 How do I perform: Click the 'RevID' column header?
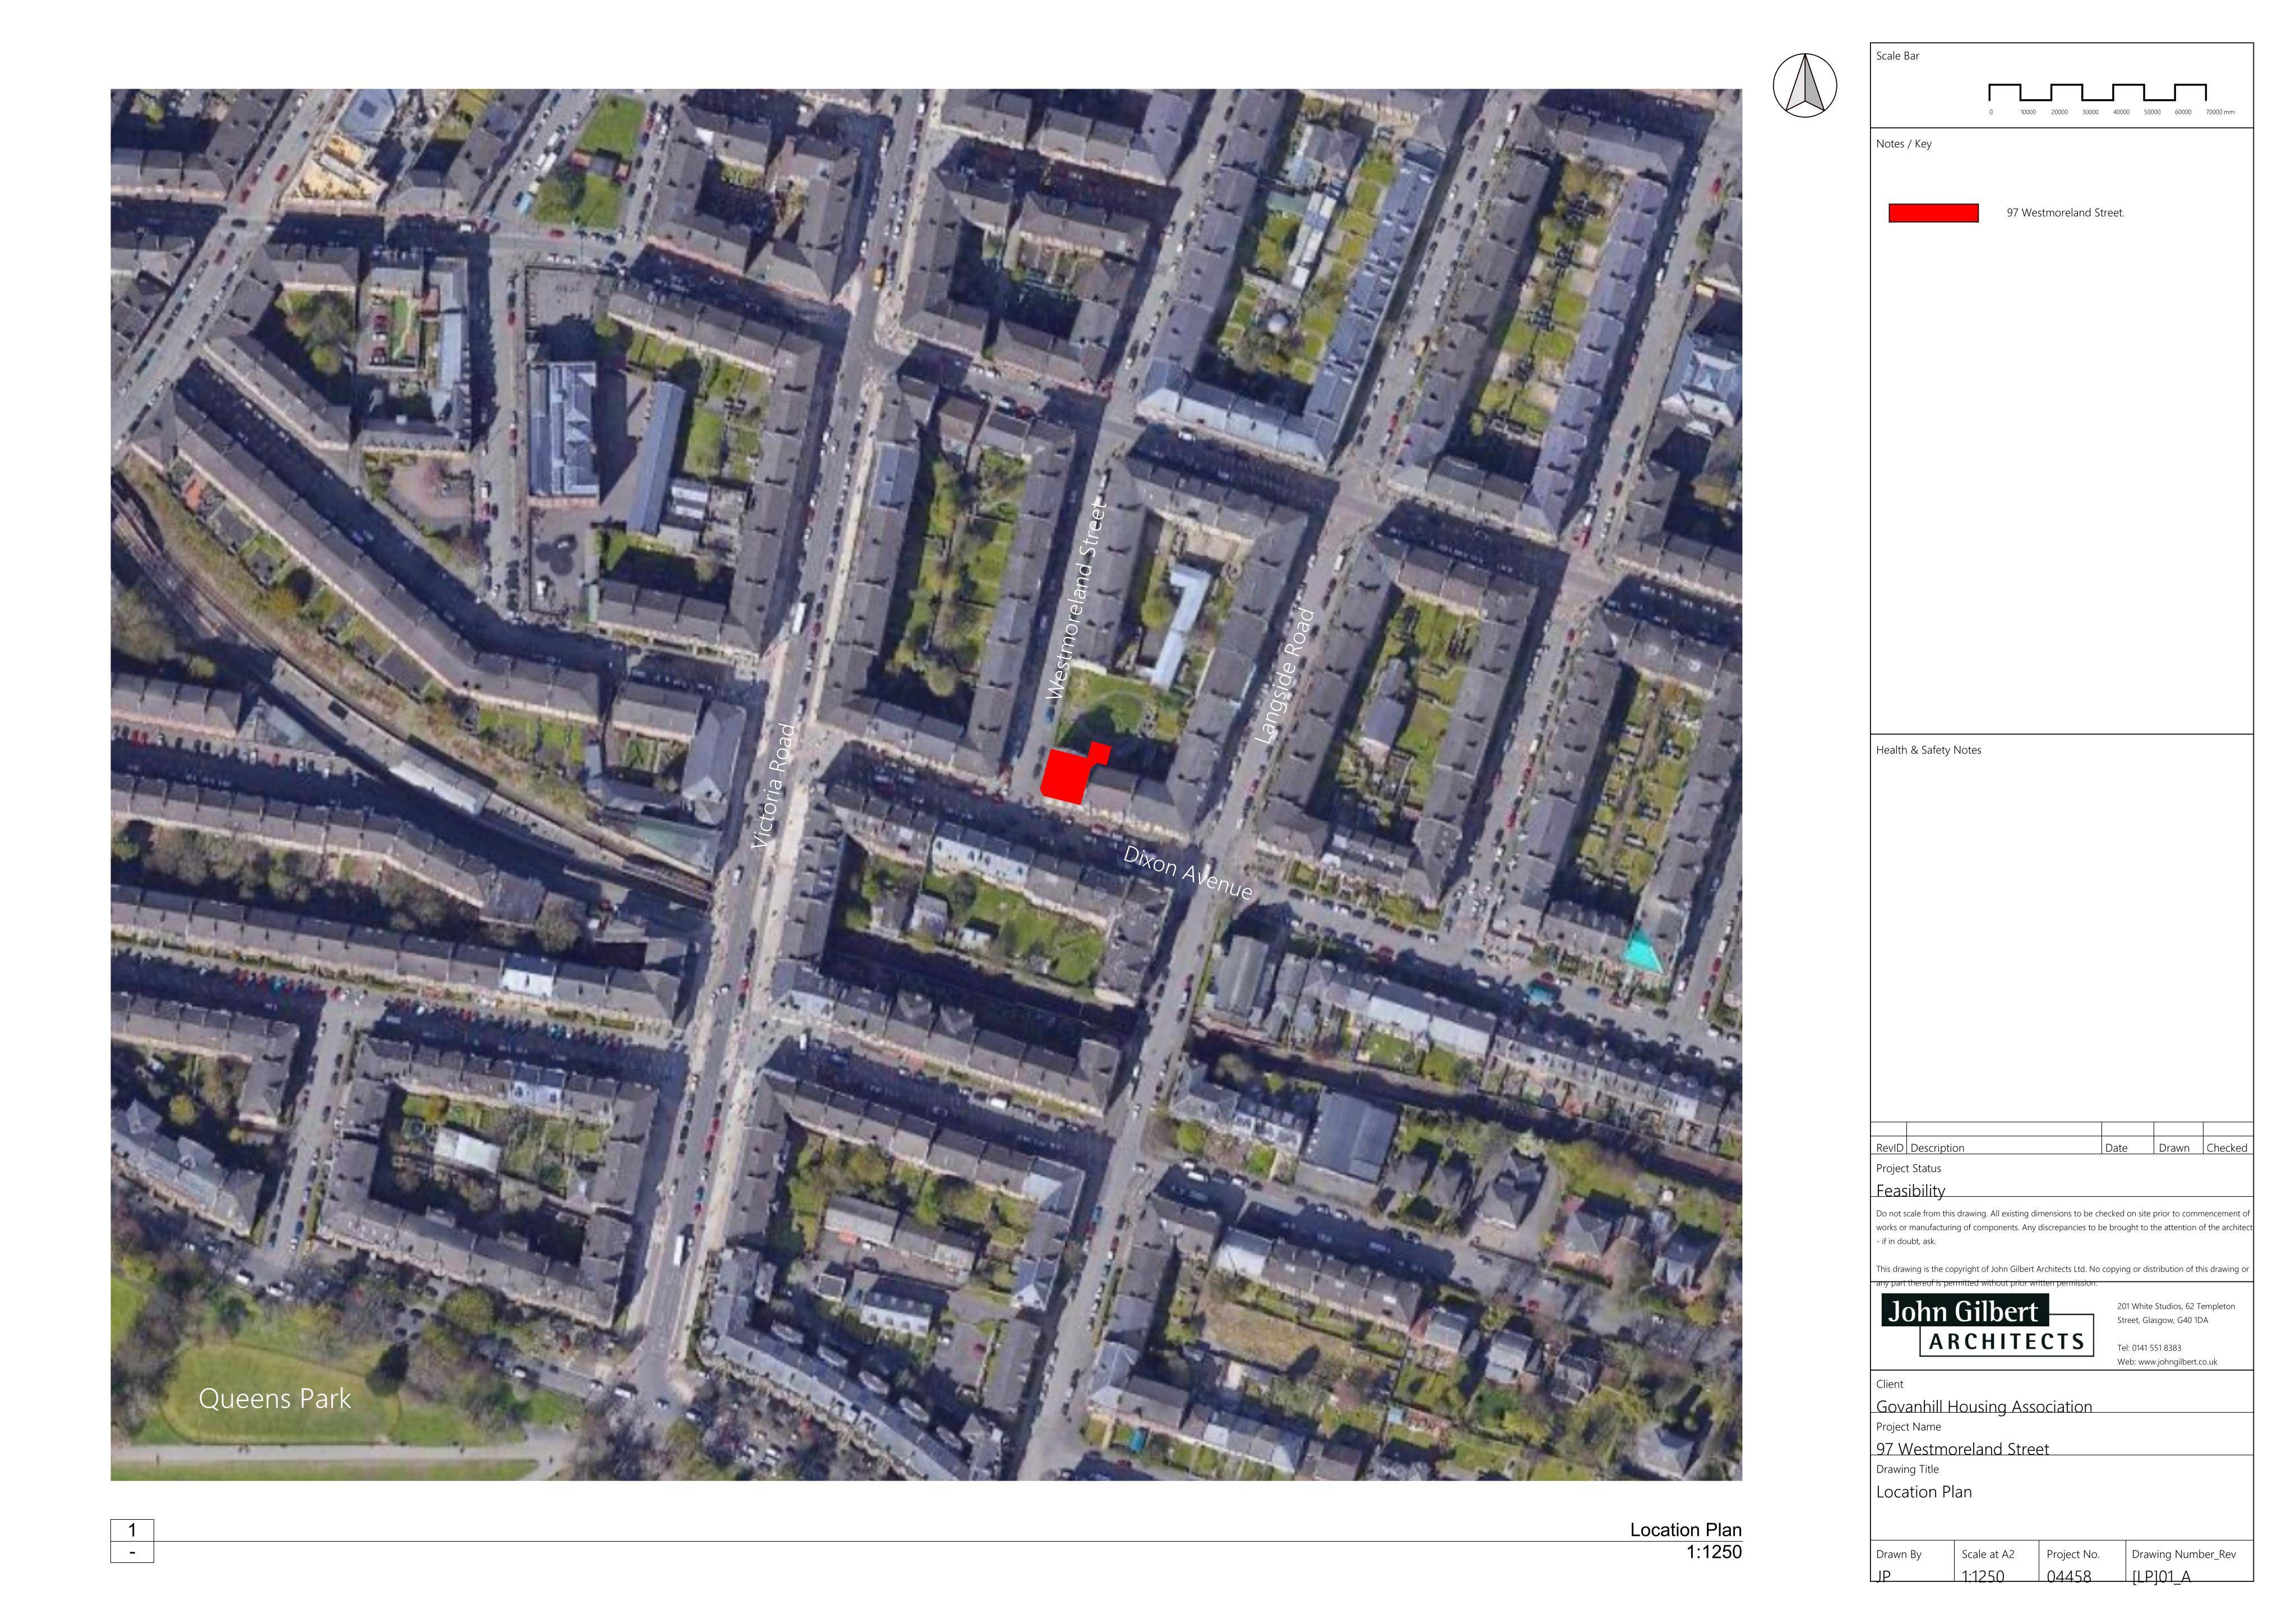pos(1889,1148)
